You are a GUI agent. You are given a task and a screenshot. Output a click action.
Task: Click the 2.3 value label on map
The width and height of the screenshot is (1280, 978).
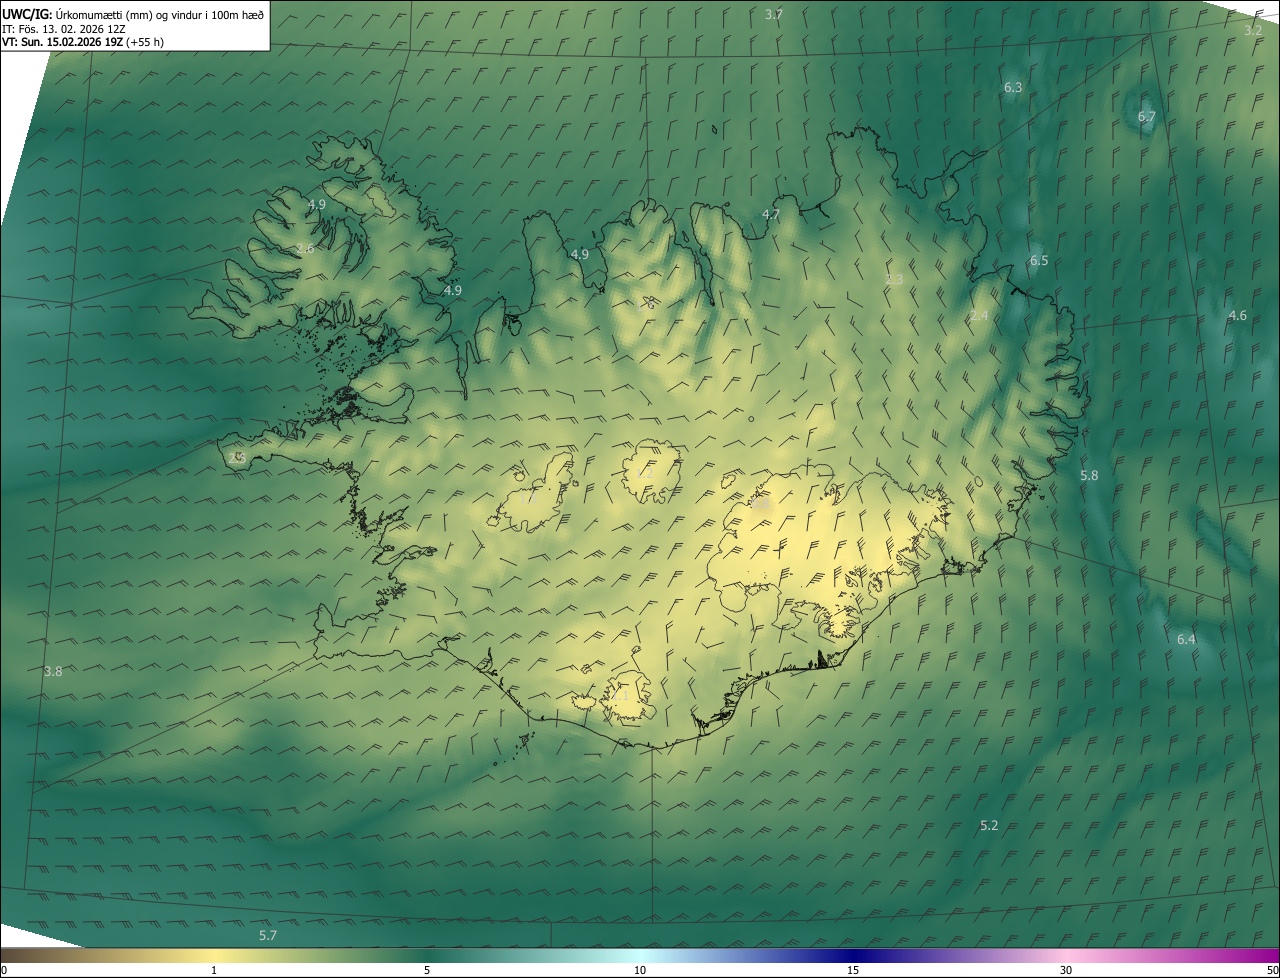point(895,279)
